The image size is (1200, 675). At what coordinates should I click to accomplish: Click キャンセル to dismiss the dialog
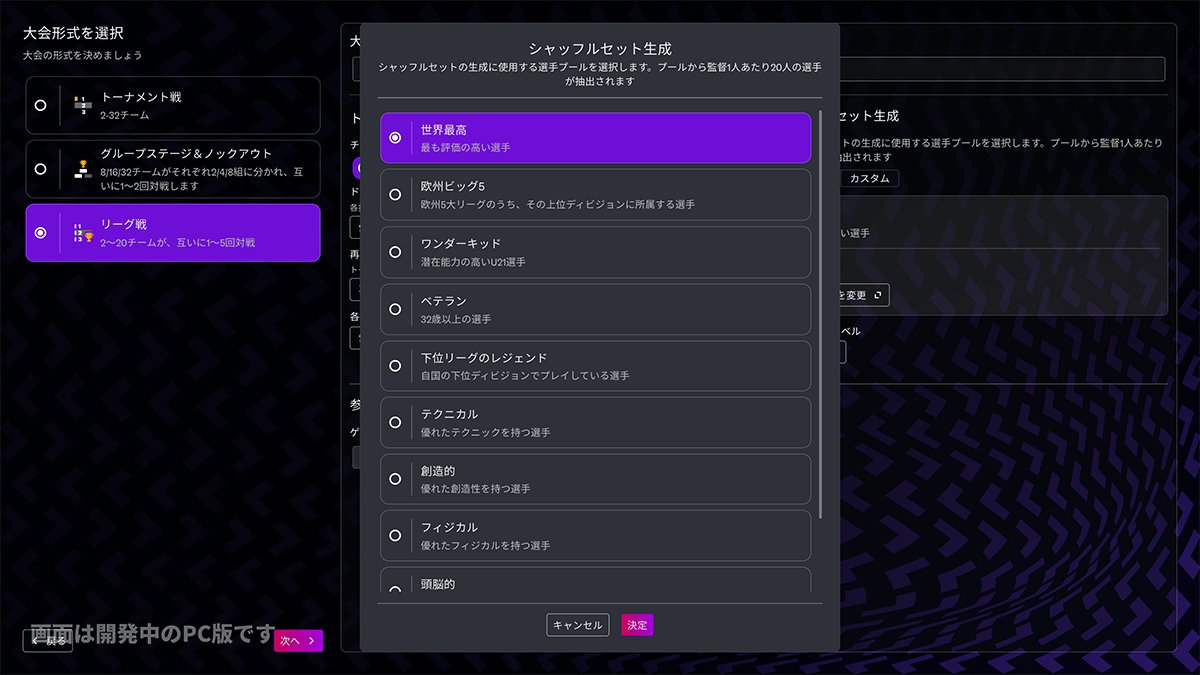point(578,625)
